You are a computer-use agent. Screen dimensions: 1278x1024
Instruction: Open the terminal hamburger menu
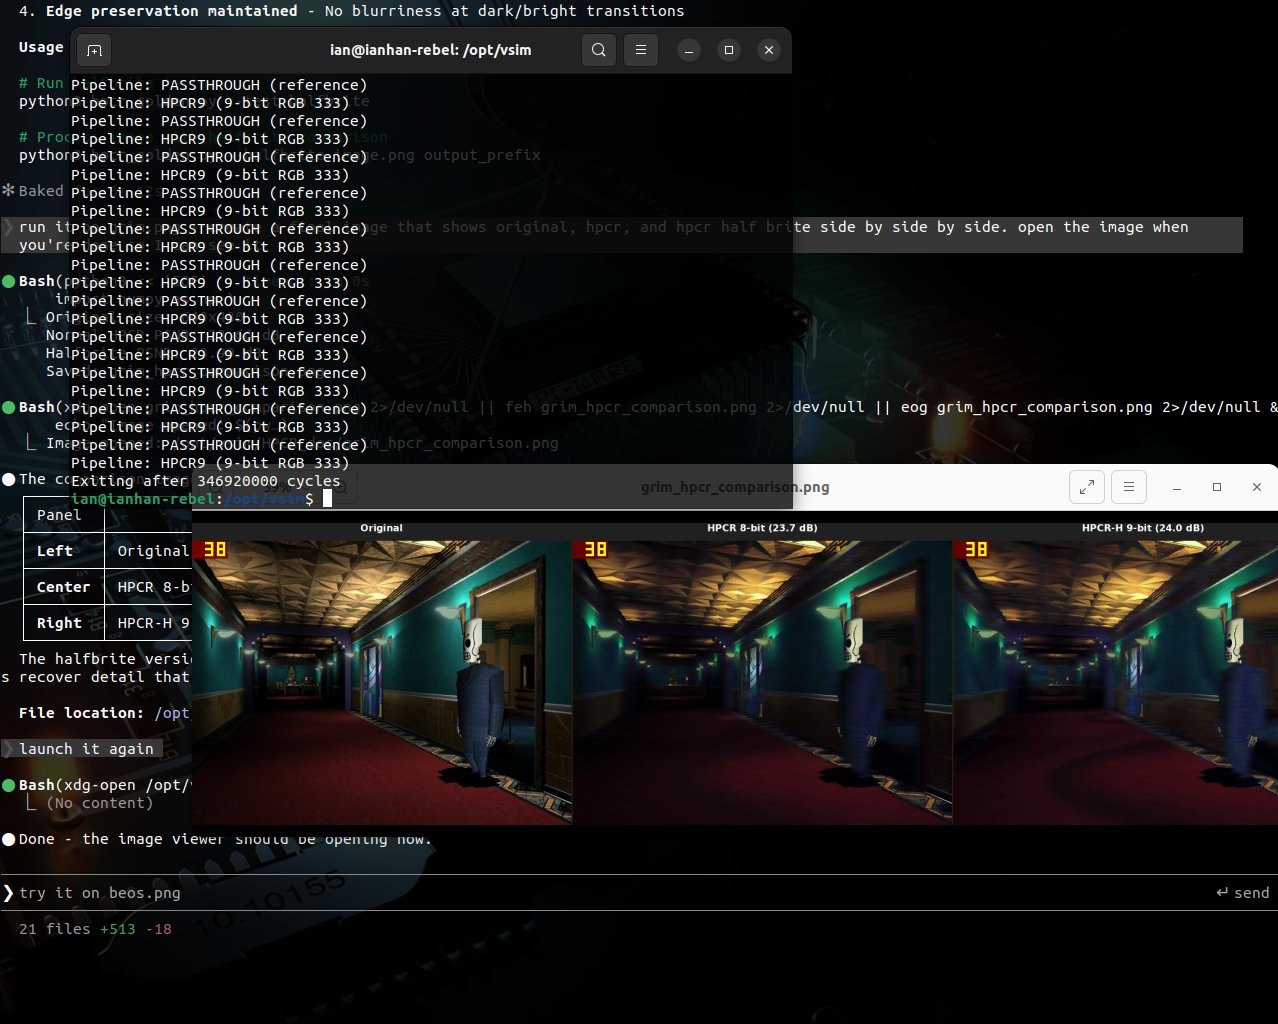click(x=641, y=50)
